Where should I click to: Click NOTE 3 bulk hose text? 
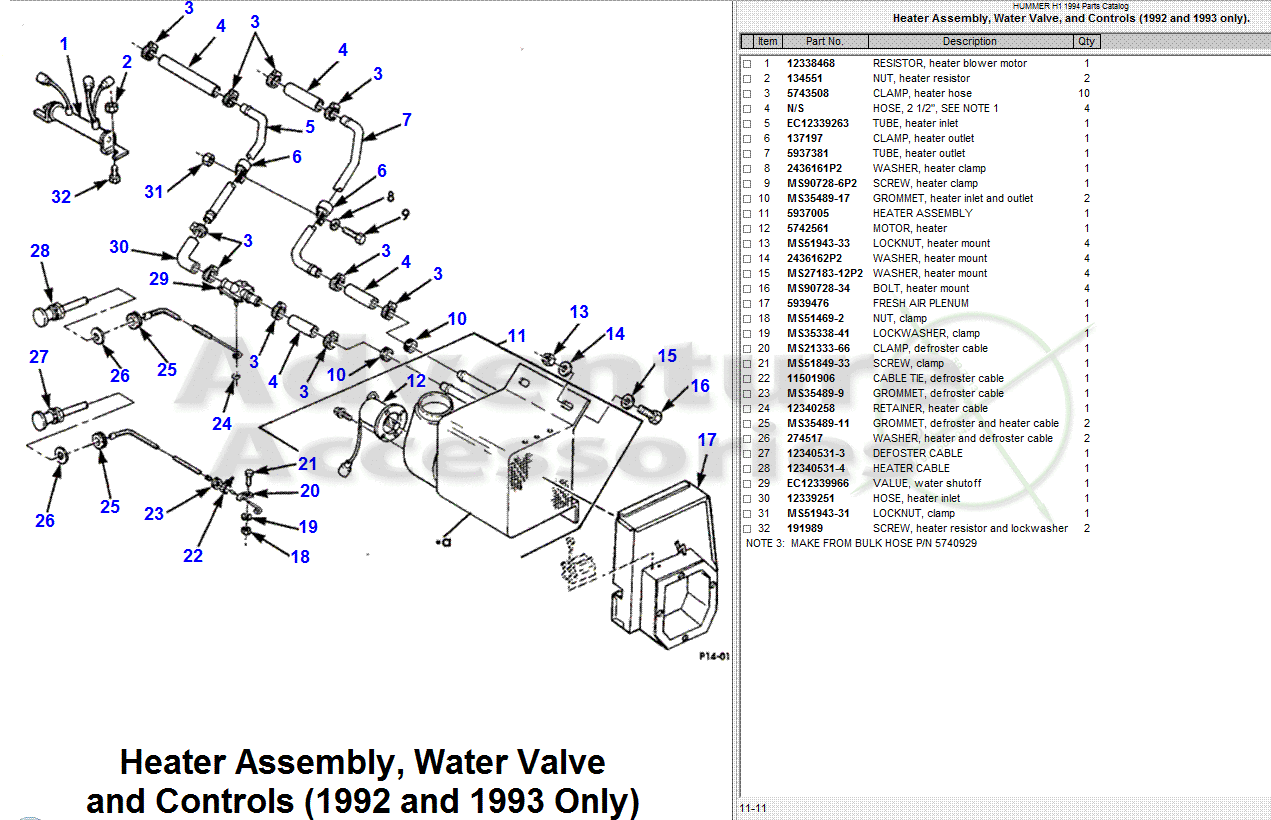[861, 543]
